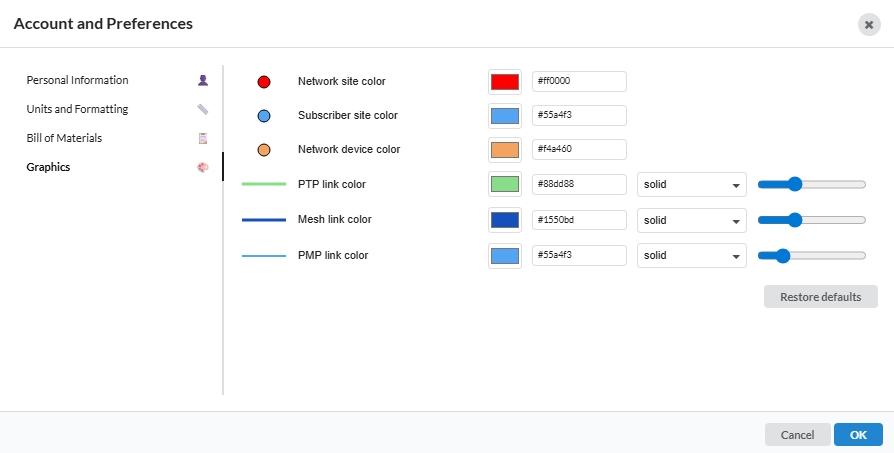Open the PMP link color swatch
This screenshot has width=894, height=453.
pyautogui.click(x=505, y=256)
